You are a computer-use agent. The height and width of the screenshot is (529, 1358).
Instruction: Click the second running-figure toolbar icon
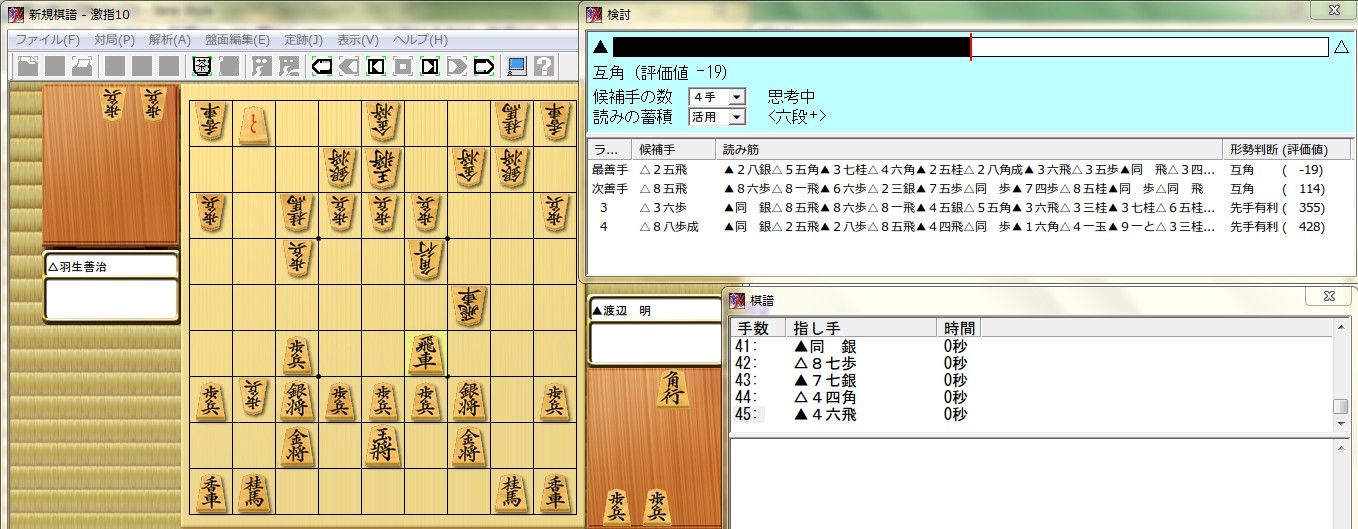click(288, 66)
